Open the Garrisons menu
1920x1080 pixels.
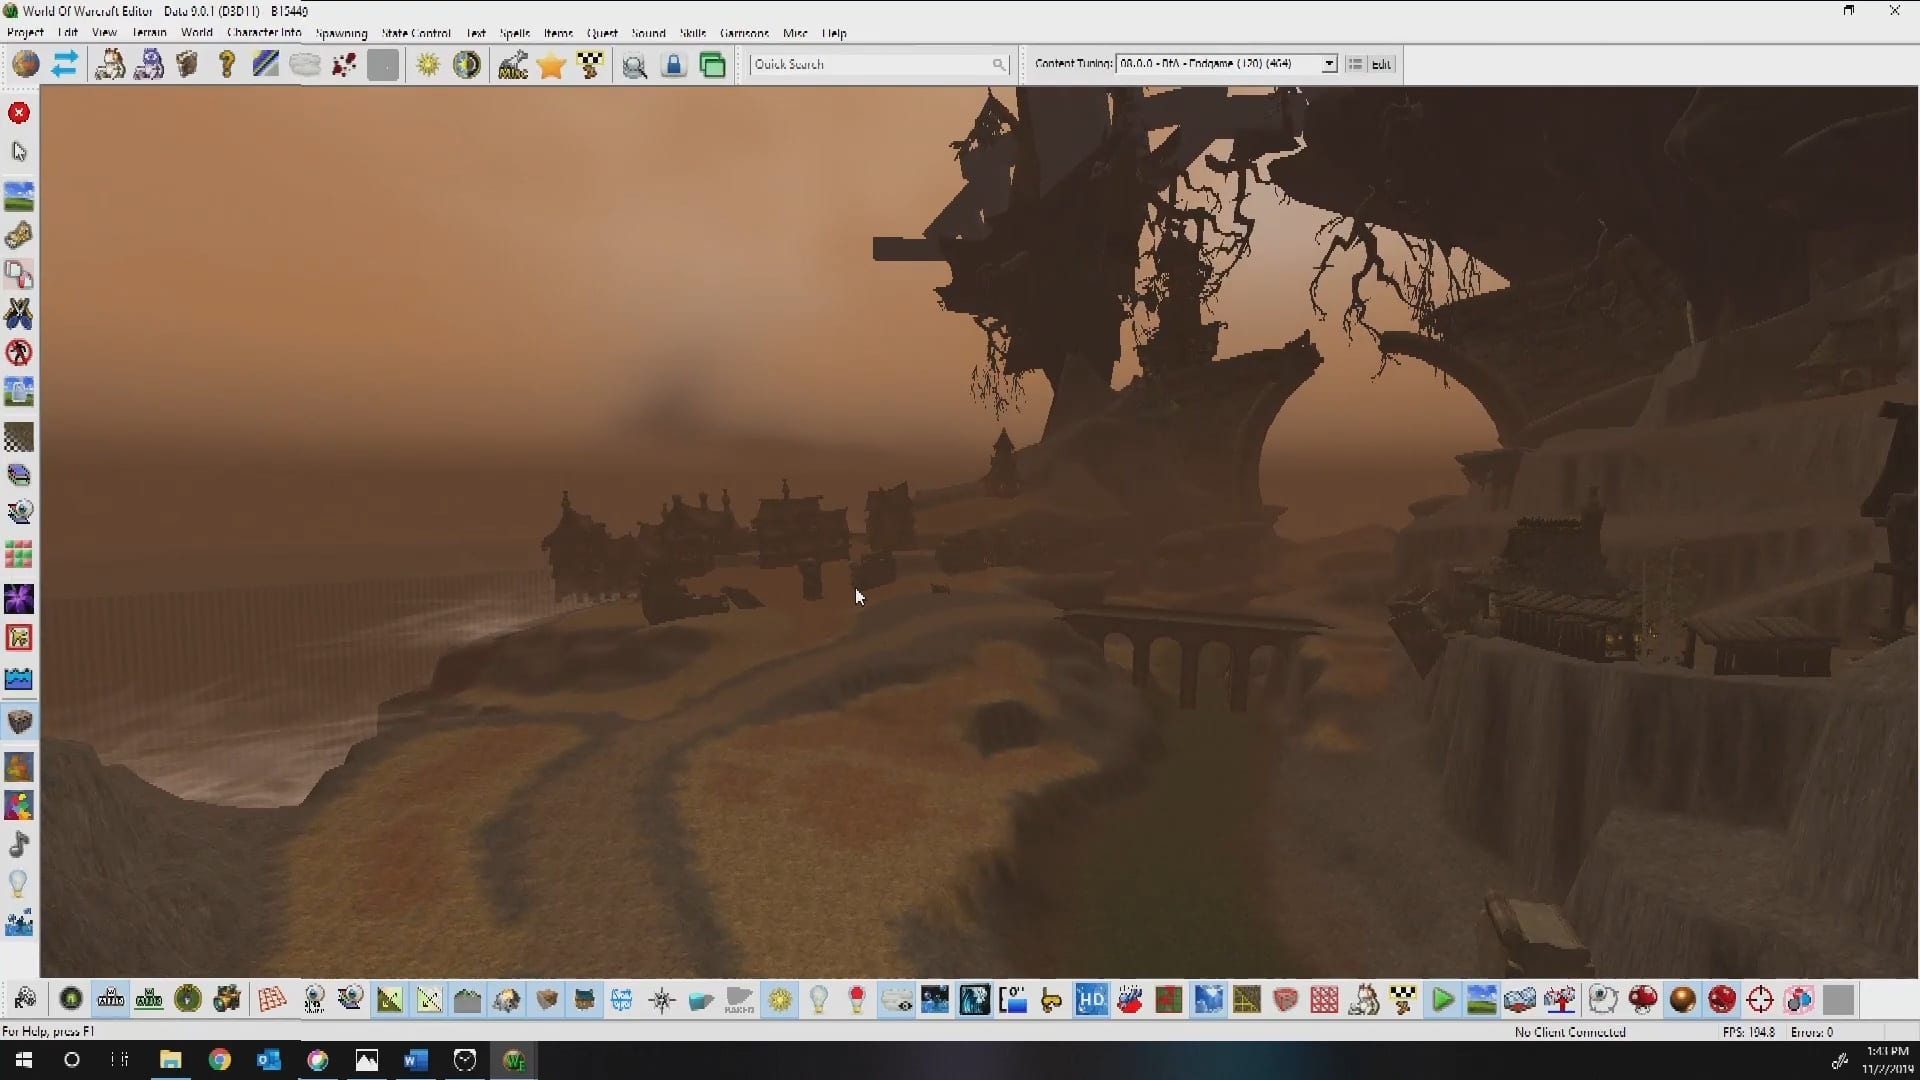744,33
